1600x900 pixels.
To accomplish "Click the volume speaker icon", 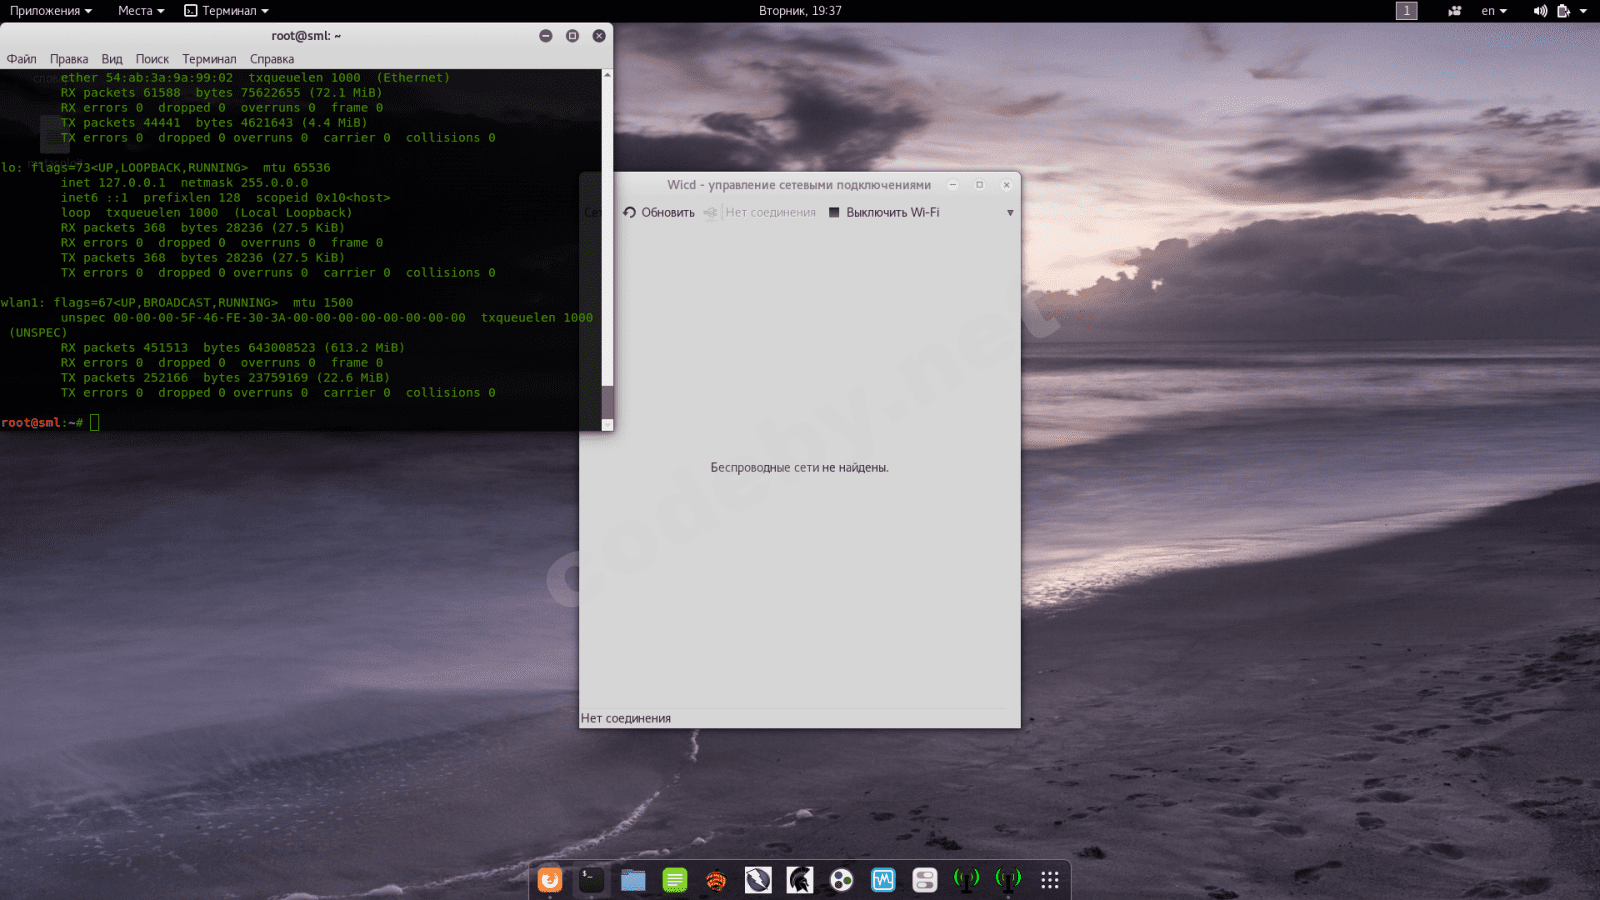I will coord(1539,11).
